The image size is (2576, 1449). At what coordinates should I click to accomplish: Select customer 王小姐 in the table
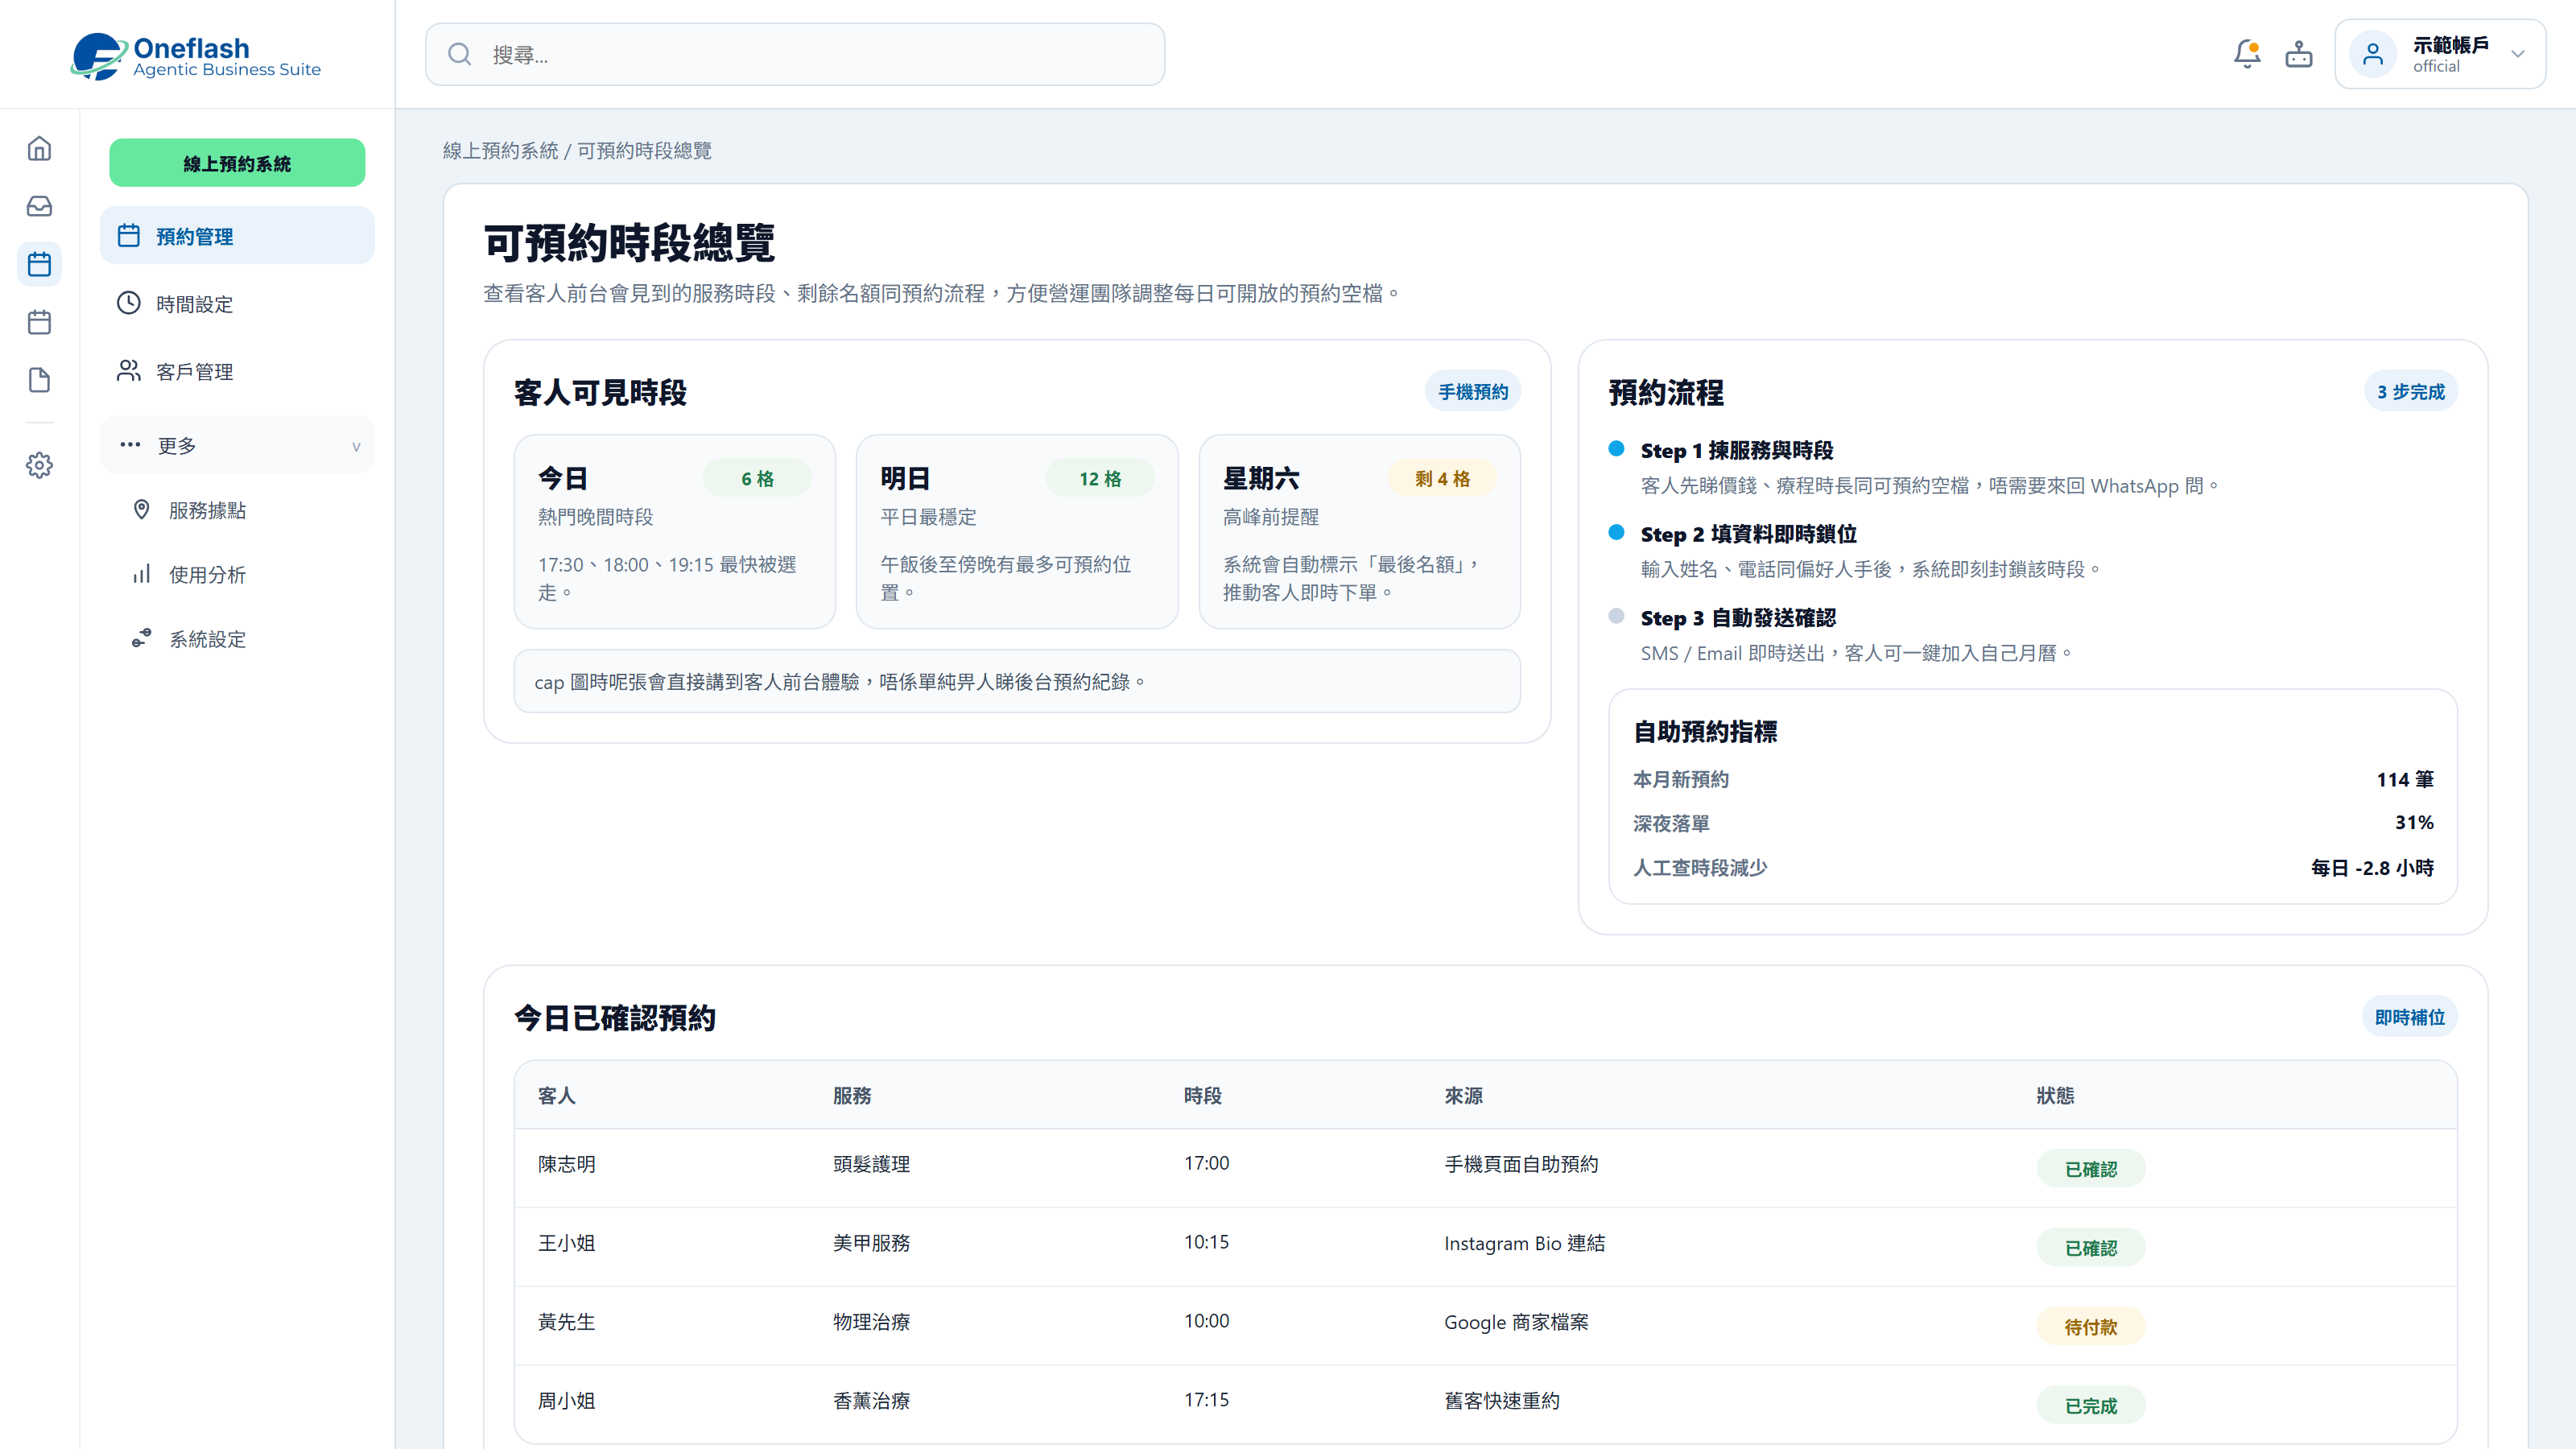566,1243
